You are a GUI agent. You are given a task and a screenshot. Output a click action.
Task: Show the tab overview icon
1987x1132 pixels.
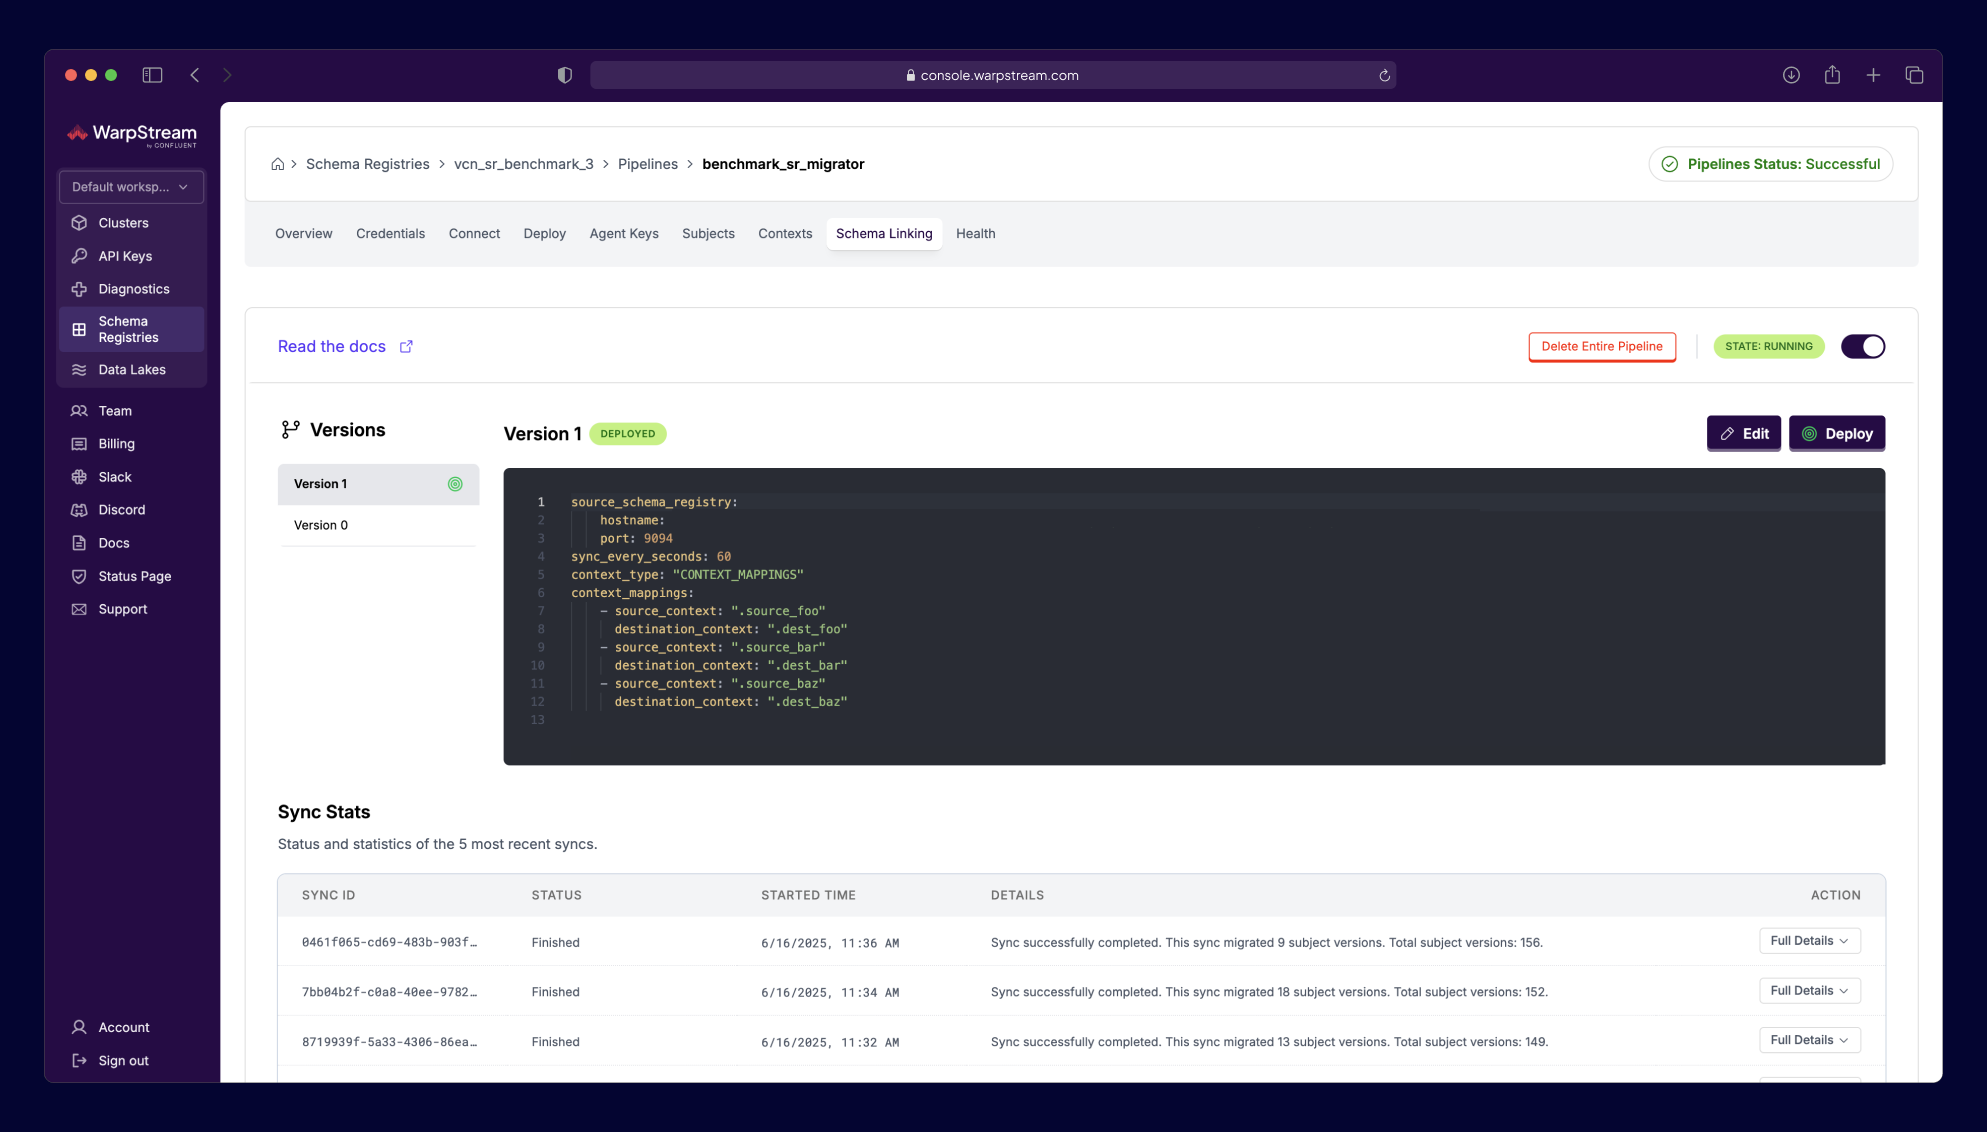point(1914,75)
